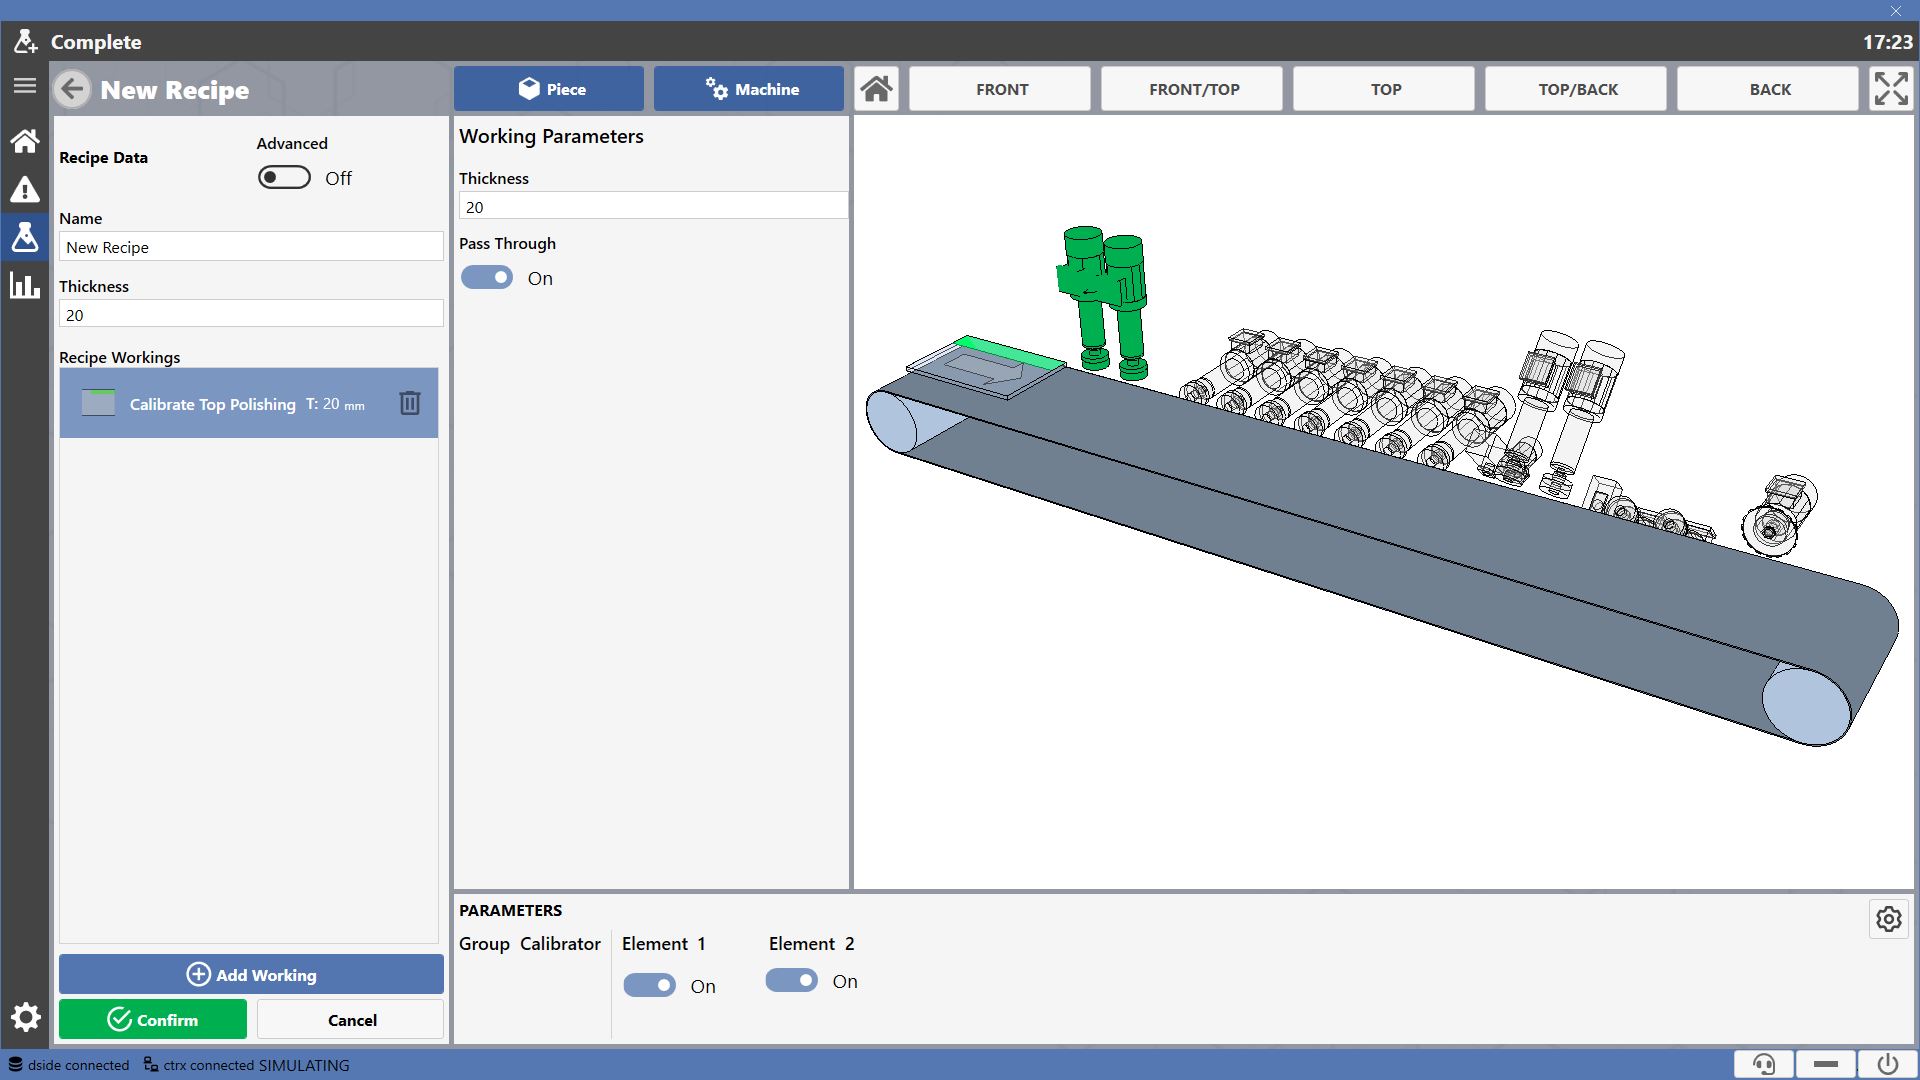
Task: Click the Add Working button
Action: pos(251,974)
